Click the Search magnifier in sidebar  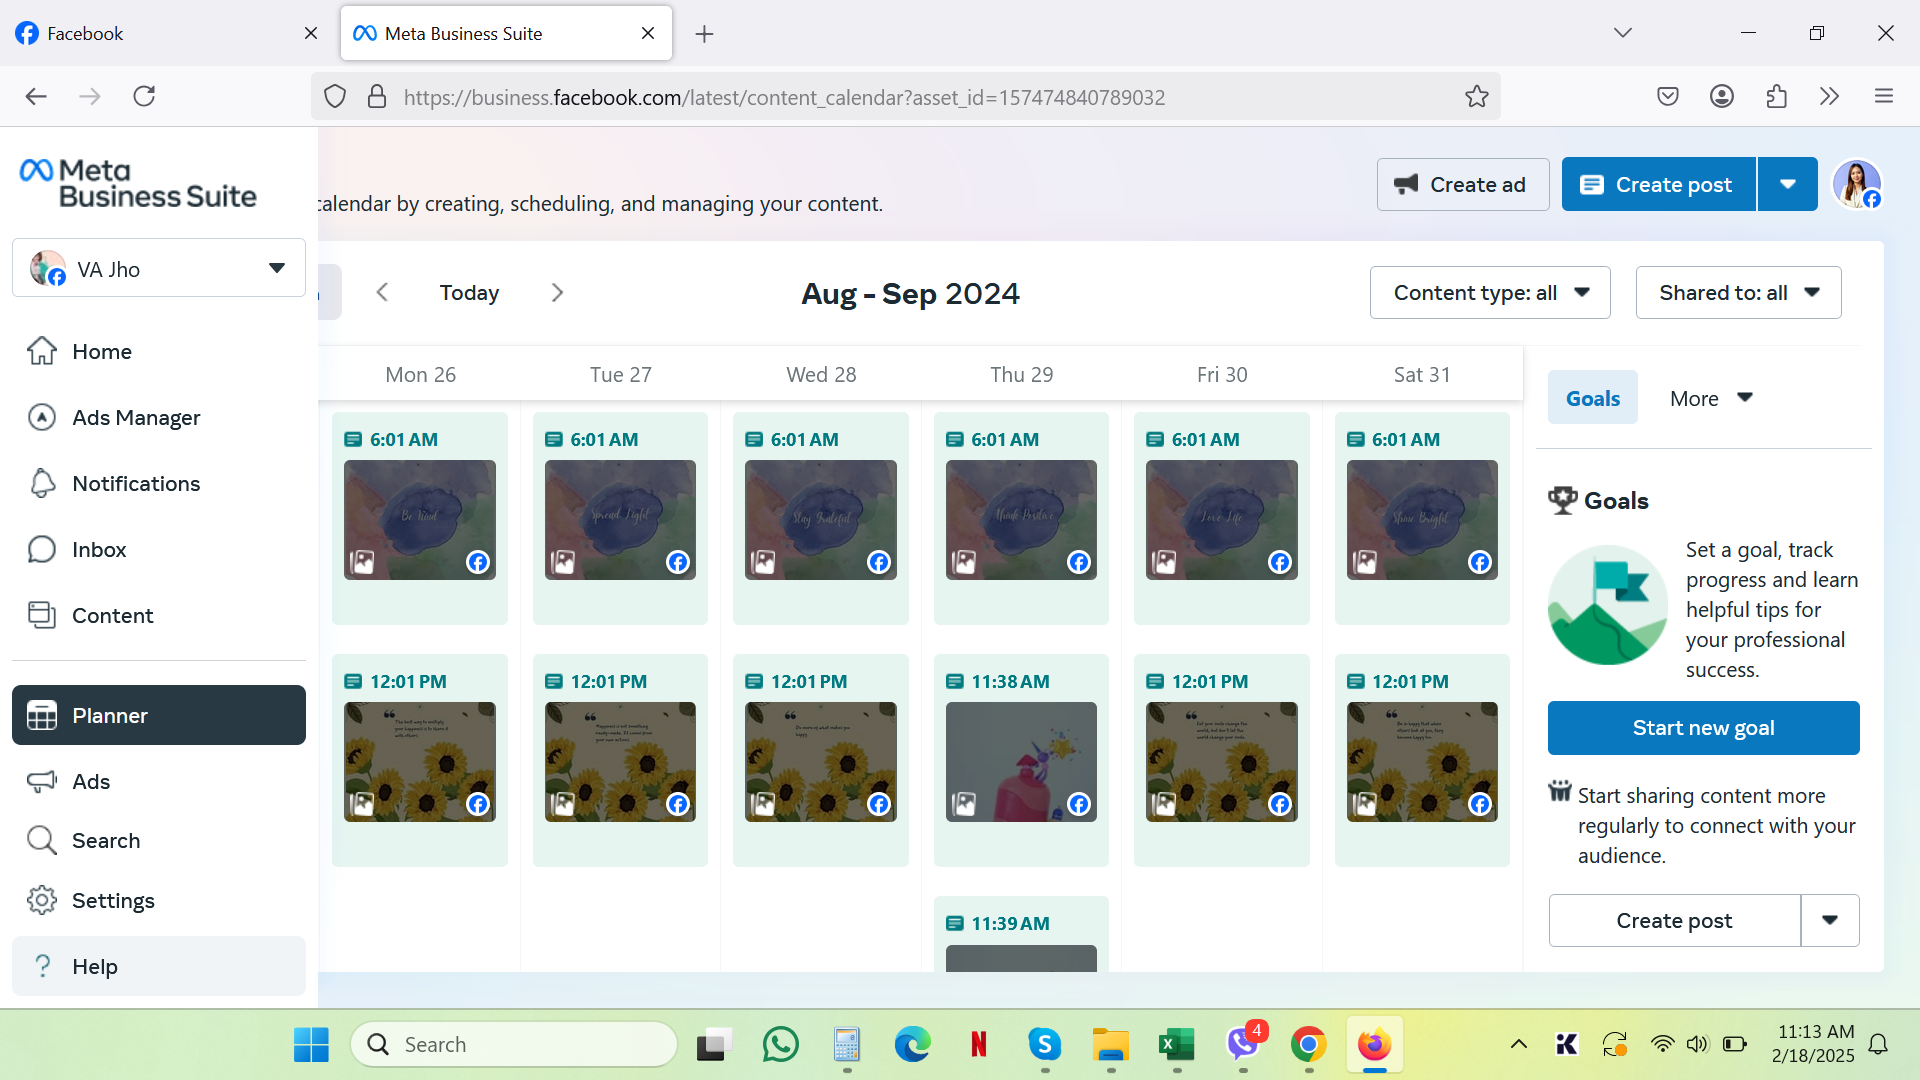click(x=106, y=841)
